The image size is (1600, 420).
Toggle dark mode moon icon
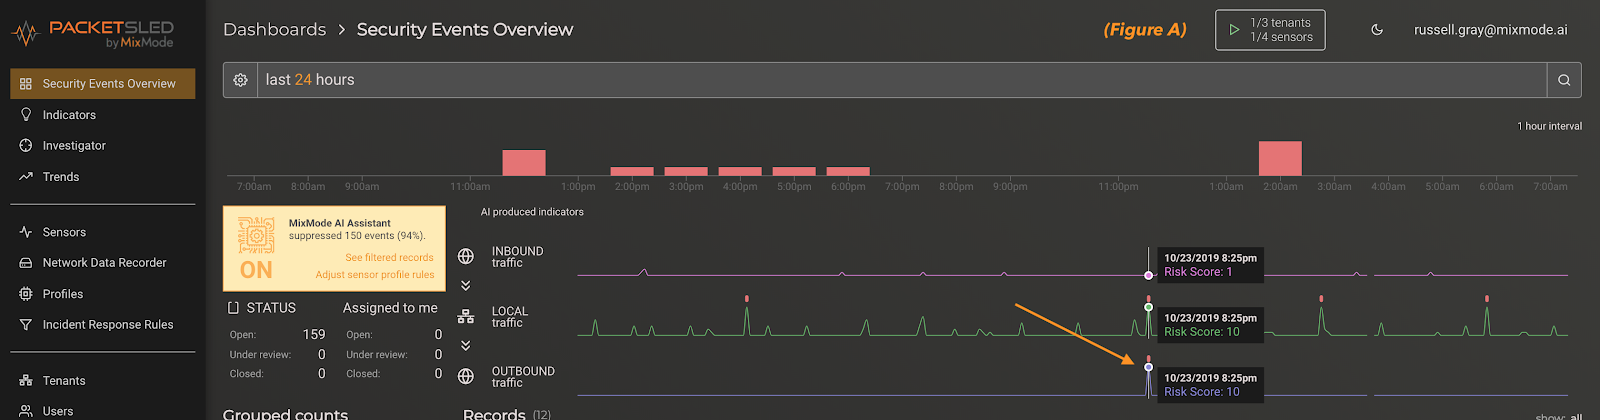click(1377, 30)
